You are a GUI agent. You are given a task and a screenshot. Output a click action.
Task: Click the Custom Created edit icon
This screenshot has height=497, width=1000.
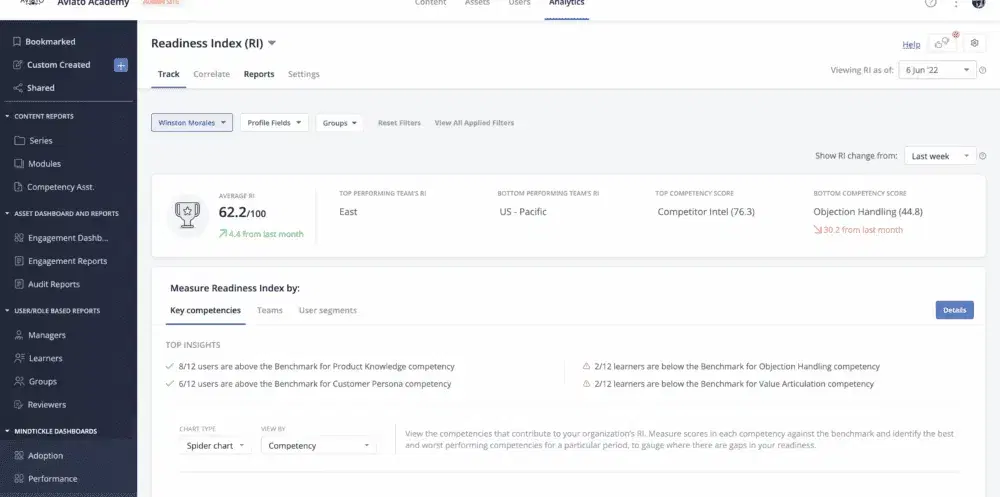18,64
